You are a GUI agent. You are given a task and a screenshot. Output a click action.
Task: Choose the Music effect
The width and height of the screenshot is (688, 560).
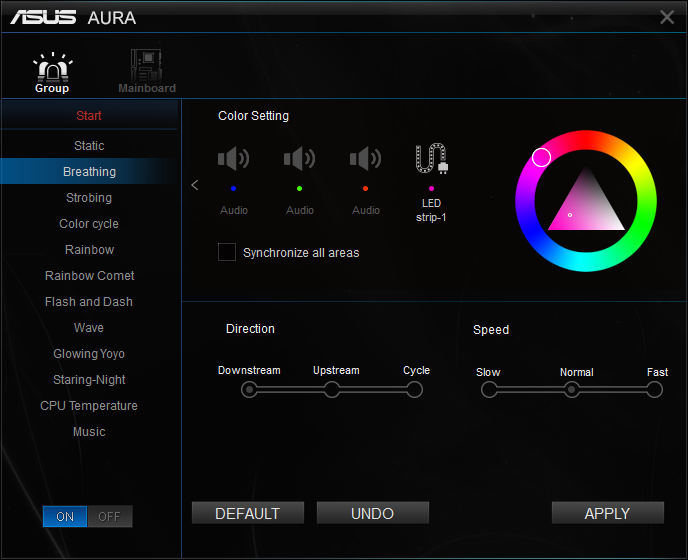coord(89,432)
